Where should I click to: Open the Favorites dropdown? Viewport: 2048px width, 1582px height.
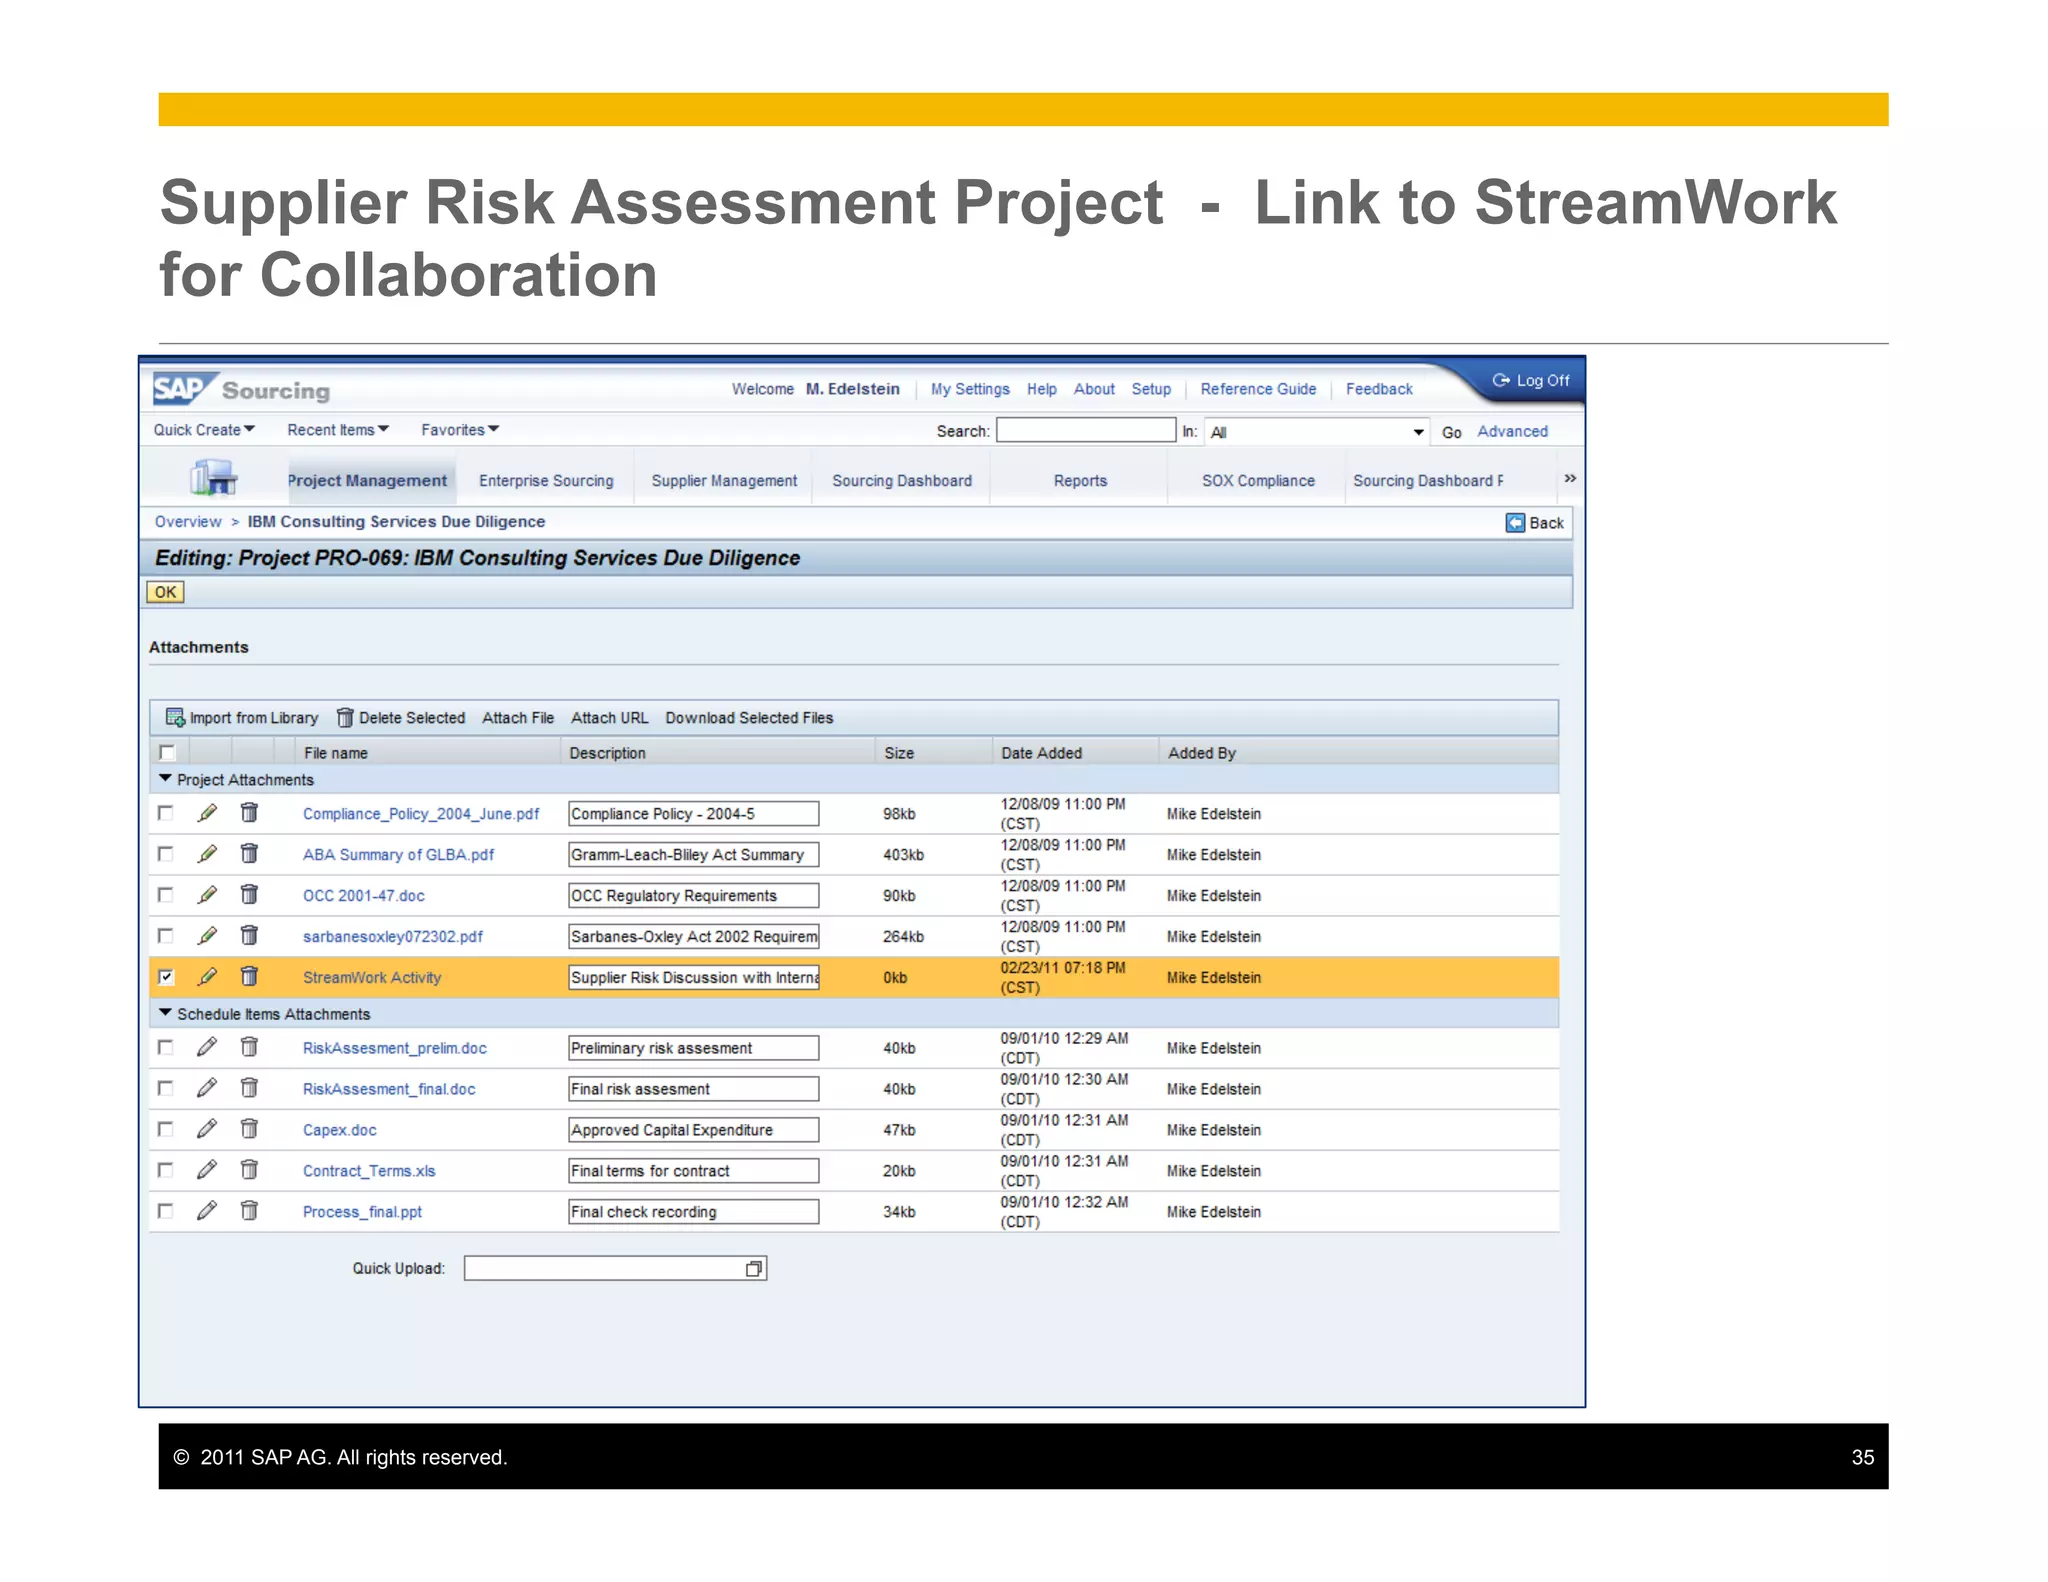tap(460, 430)
